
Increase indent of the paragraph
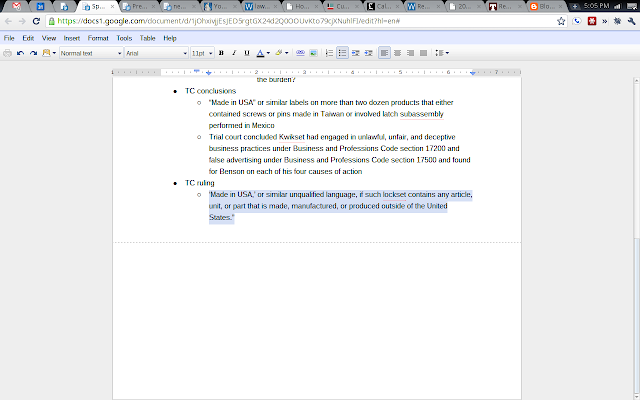[369, 53]
